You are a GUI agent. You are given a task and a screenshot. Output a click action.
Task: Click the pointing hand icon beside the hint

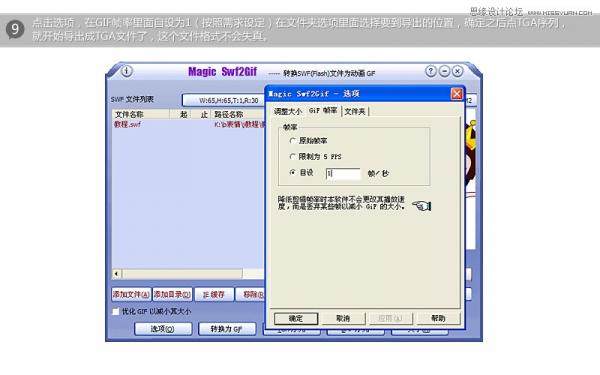422,206
